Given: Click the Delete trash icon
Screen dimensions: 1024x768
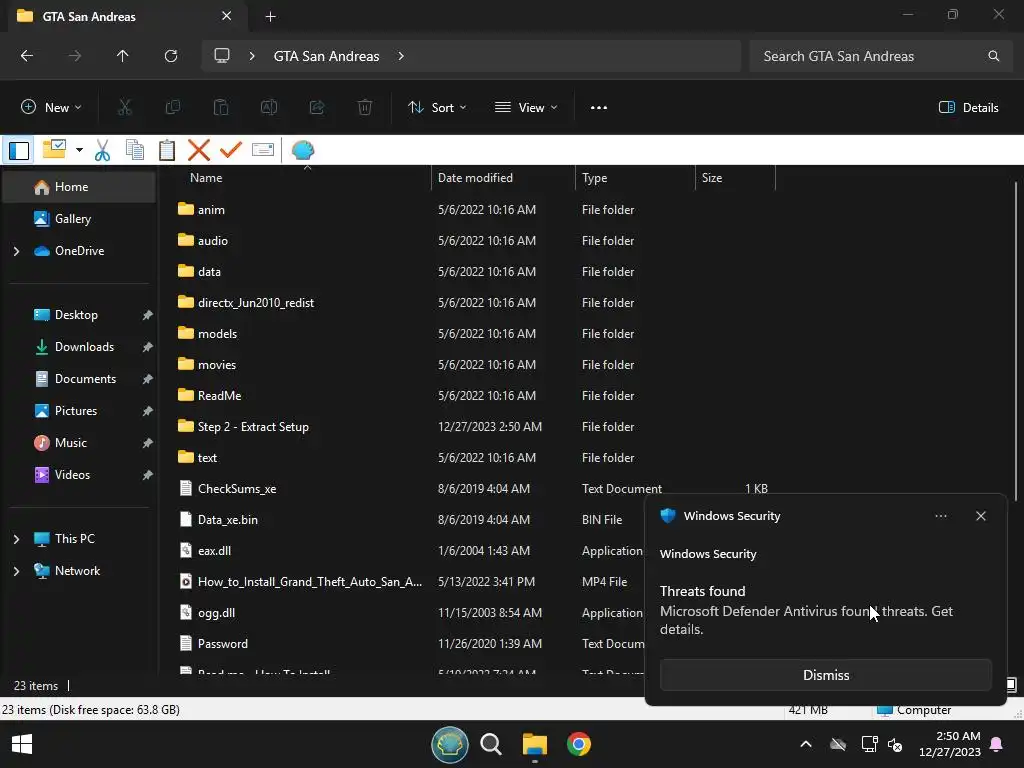Looking at the screenshot, I should [x=365, y=107].
